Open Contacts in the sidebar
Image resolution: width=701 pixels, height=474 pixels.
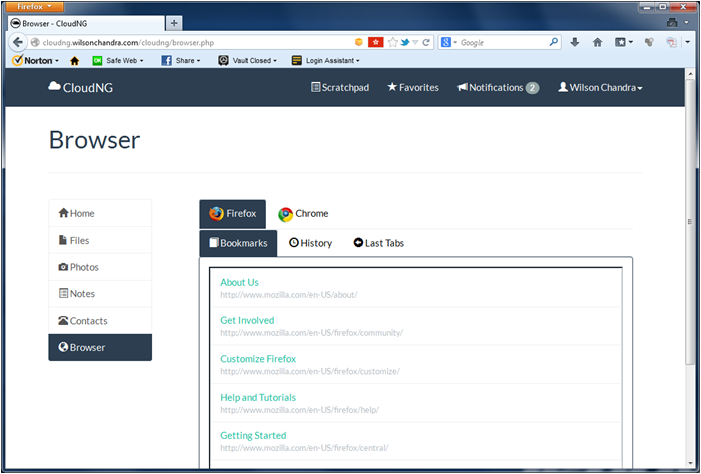100,321
